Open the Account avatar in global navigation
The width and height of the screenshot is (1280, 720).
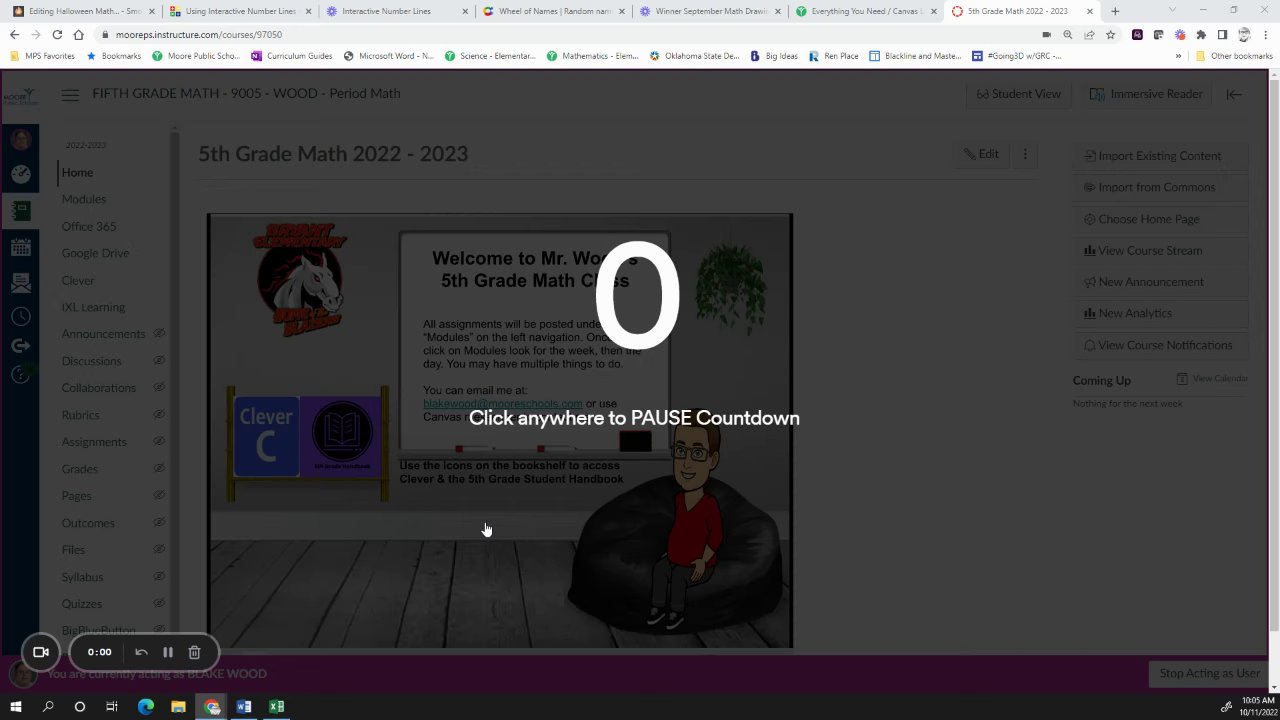(x=20, y=139)
